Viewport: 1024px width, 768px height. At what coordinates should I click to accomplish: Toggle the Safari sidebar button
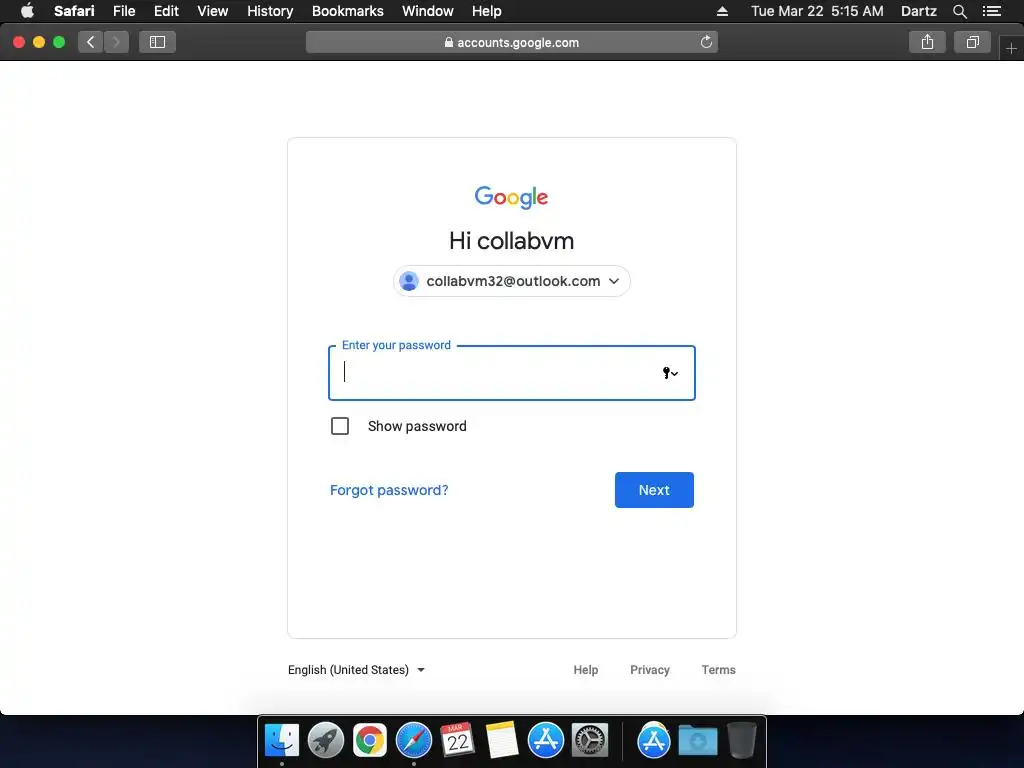point(157,42)
